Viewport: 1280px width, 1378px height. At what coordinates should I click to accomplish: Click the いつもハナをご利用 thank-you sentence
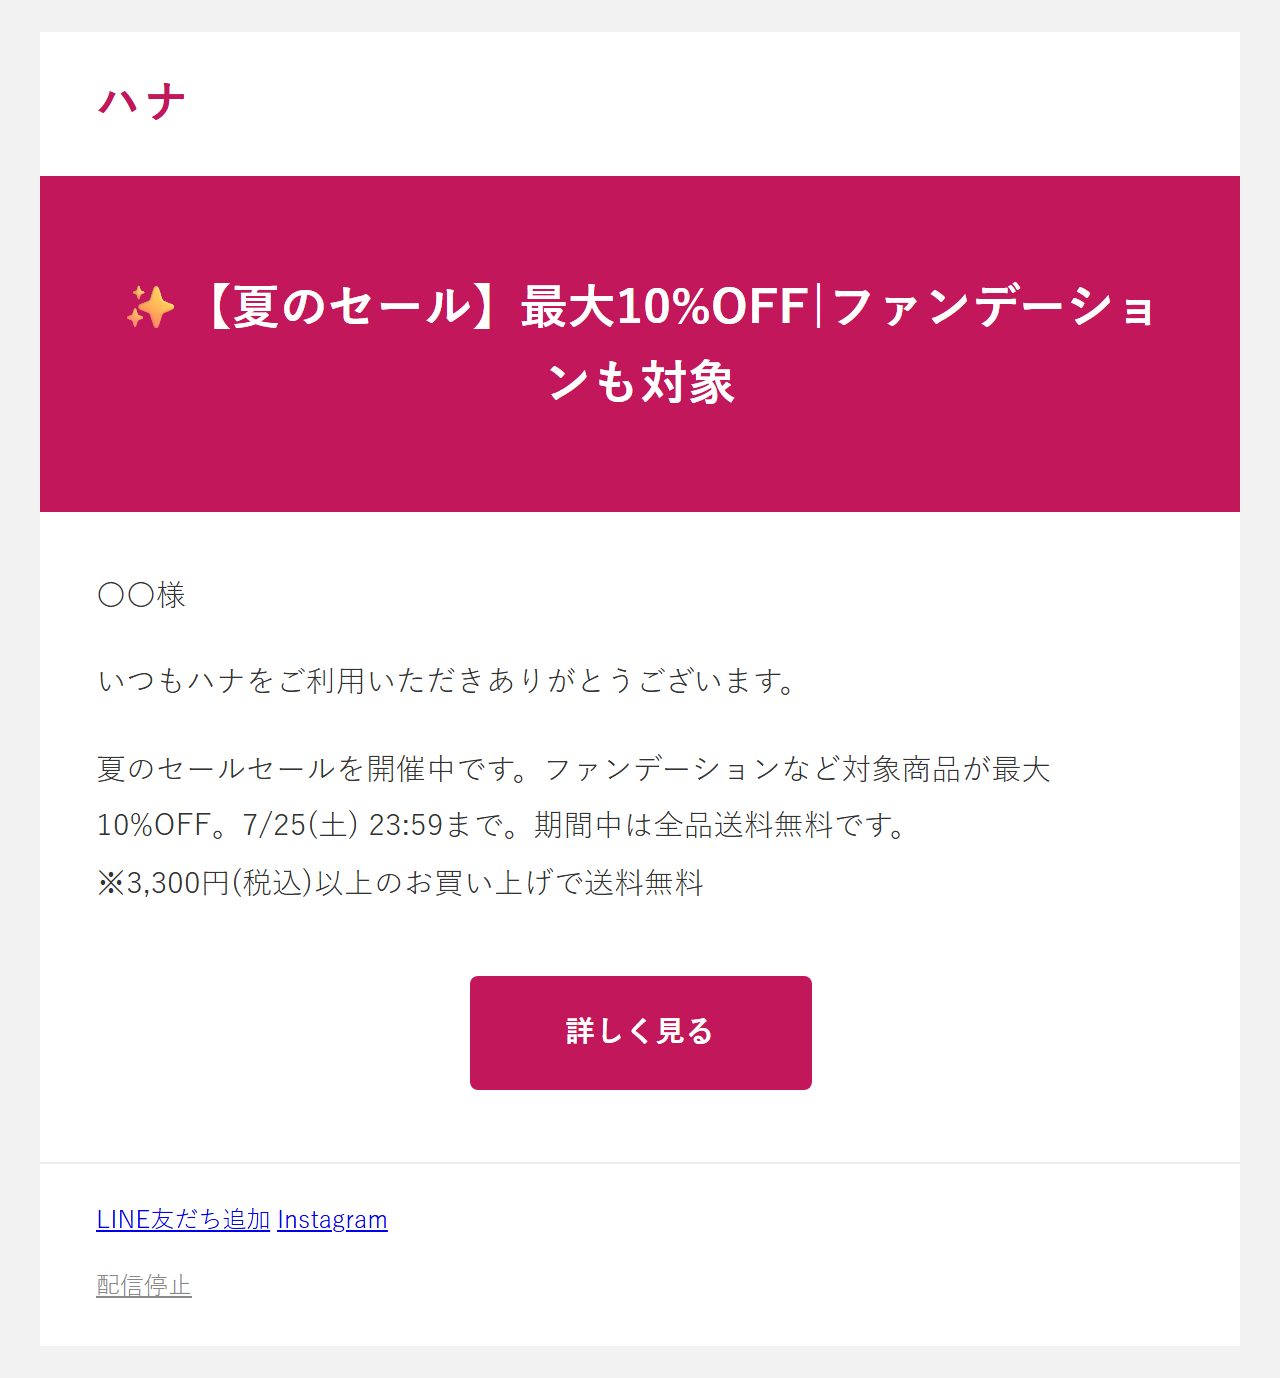(x=446, y=681)
